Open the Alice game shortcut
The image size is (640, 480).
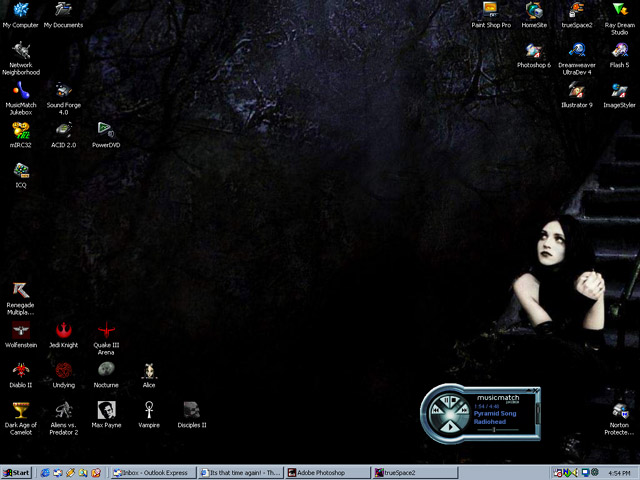149,375
